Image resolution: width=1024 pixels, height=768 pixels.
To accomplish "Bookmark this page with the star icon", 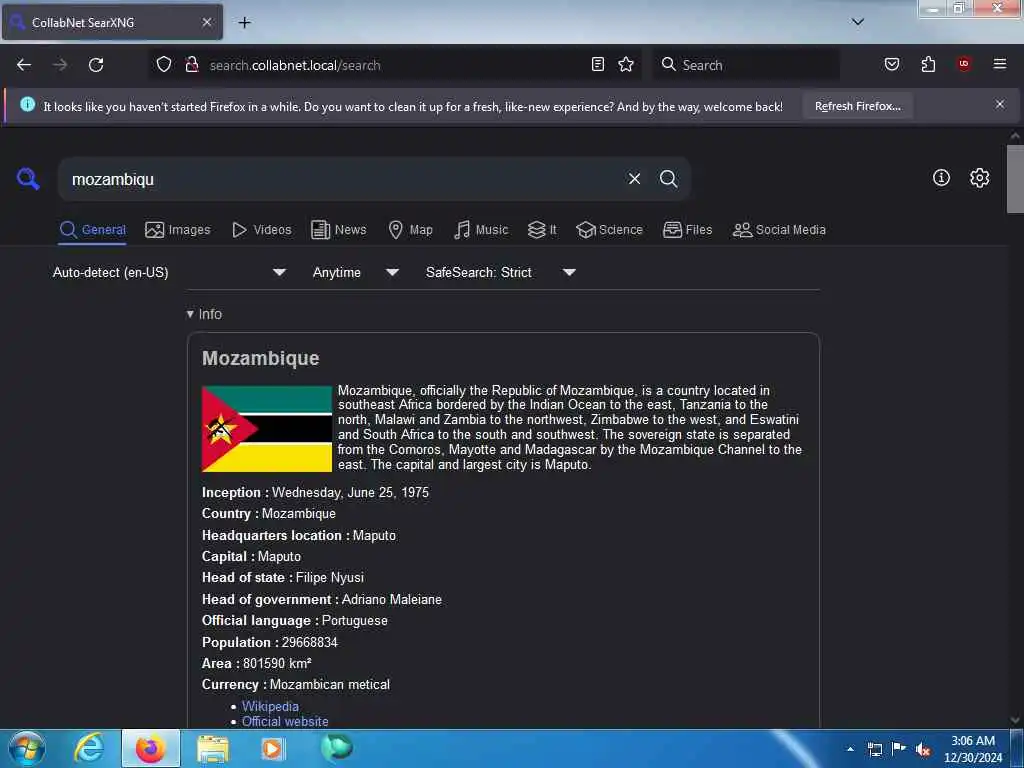I will click(x=626, y=64).
